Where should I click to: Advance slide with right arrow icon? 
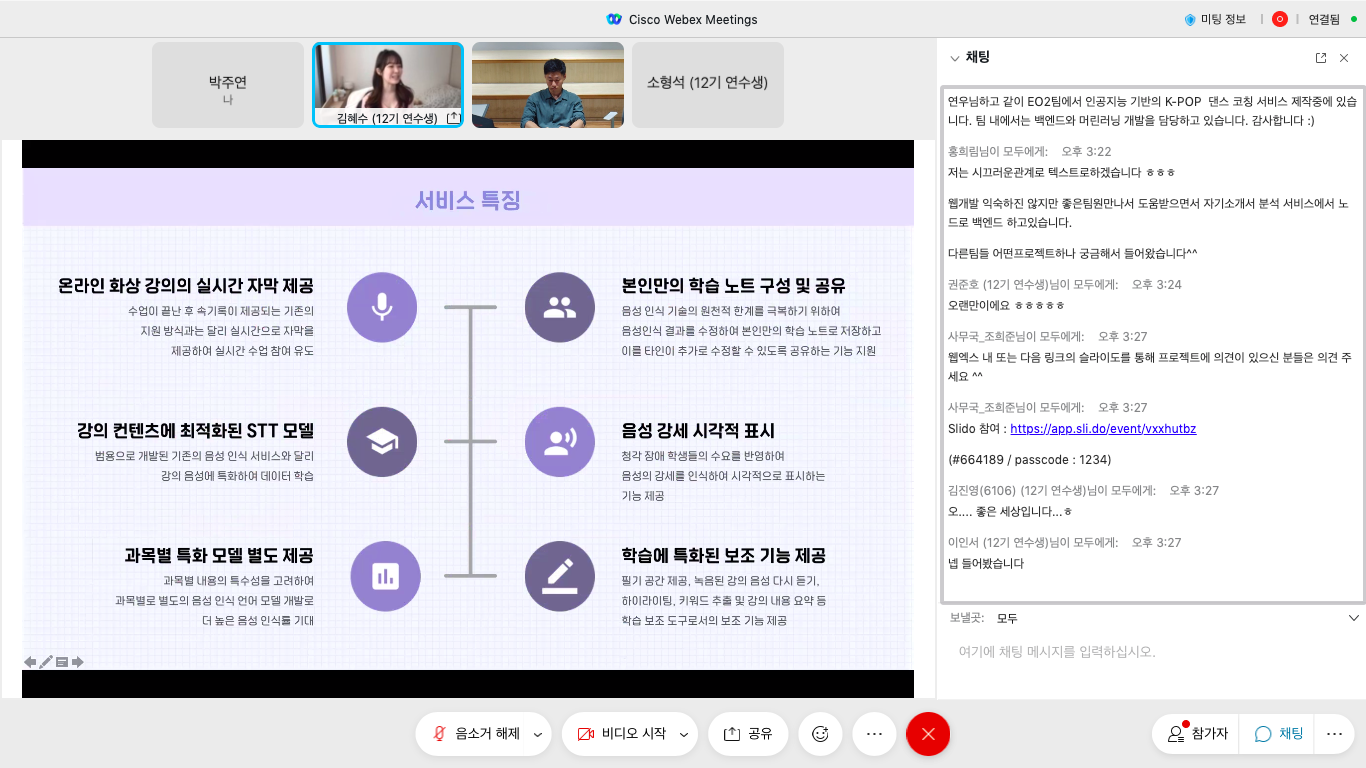click(x=78, y=662)
